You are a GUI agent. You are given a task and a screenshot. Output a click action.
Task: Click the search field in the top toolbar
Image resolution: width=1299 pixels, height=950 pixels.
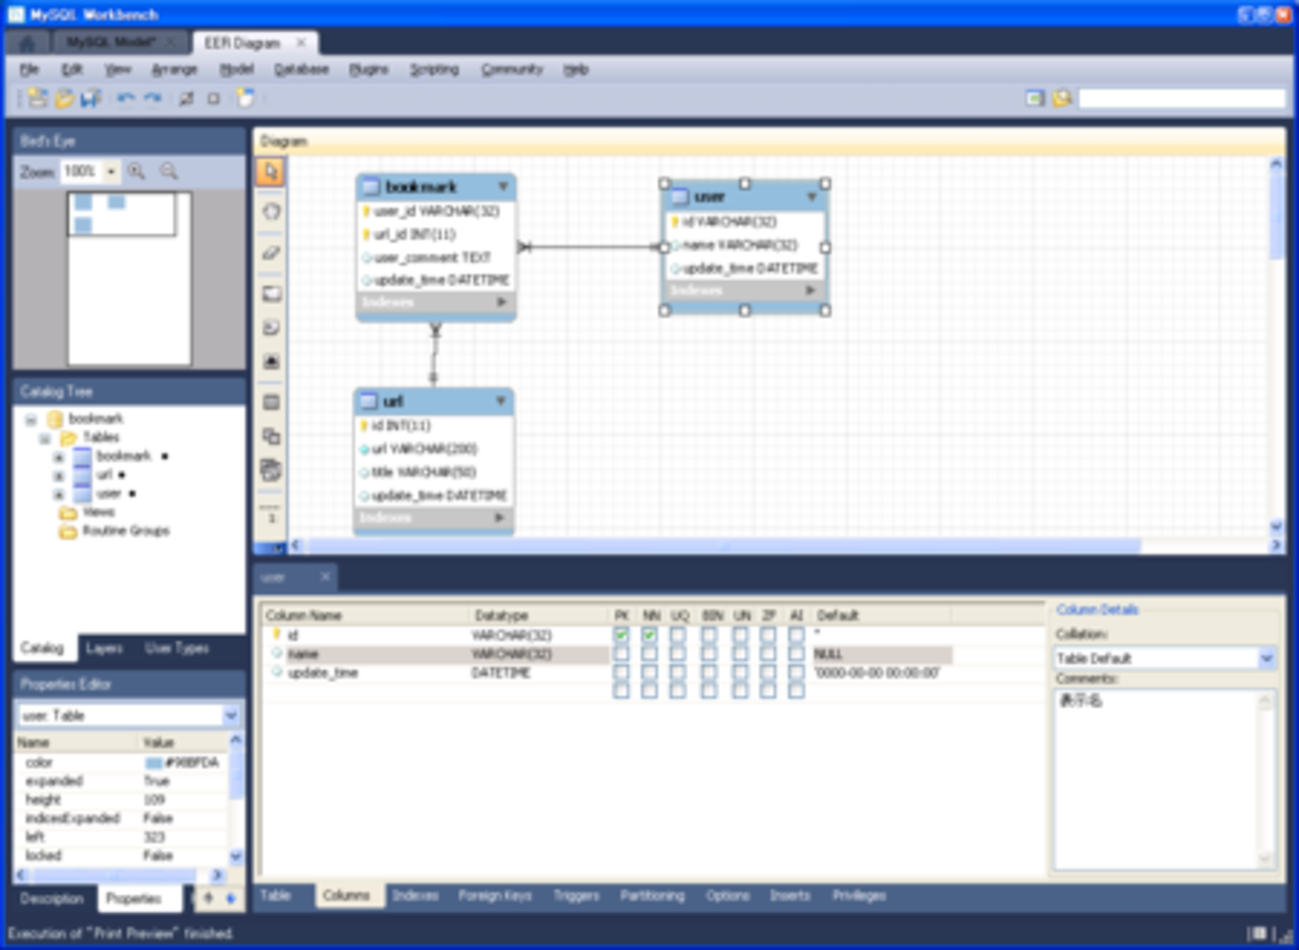1182,98
